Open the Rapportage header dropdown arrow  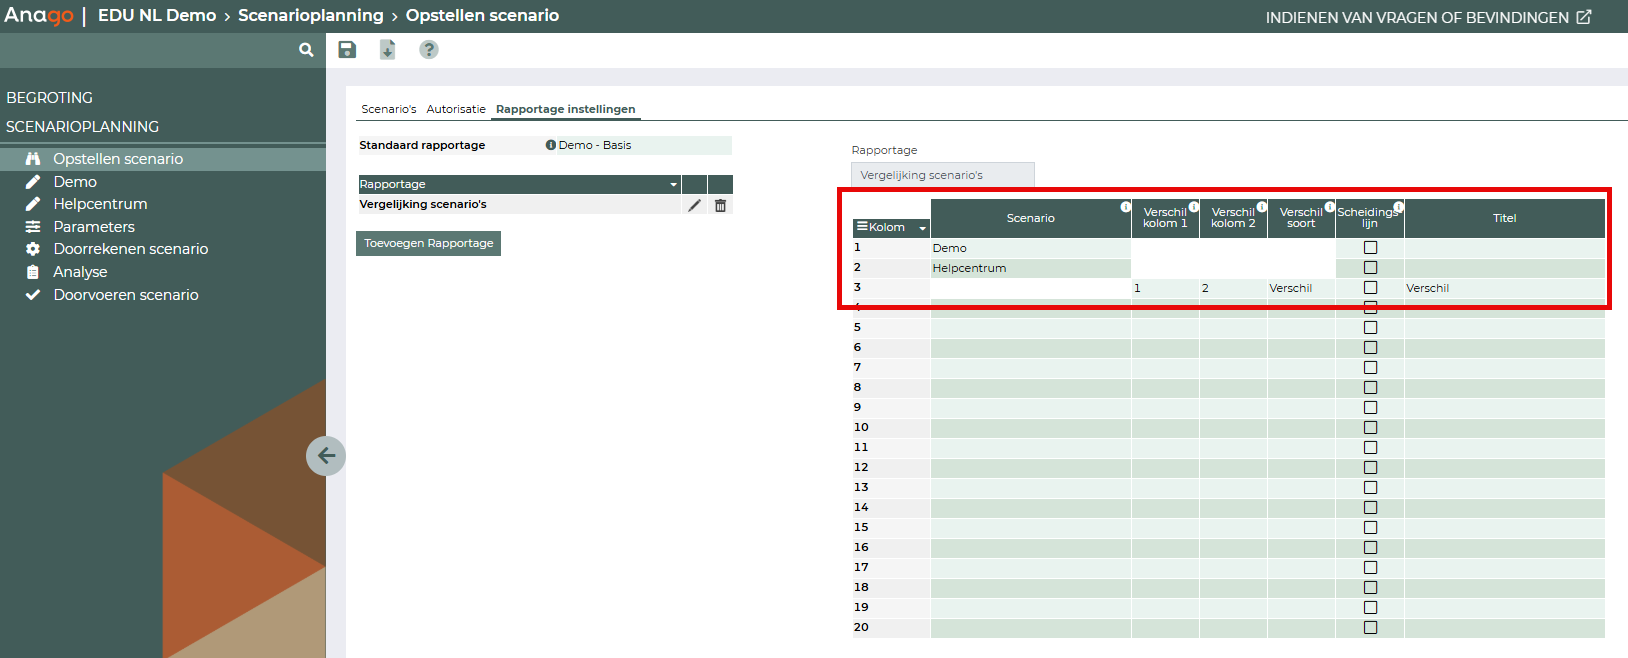click(673, 185)
